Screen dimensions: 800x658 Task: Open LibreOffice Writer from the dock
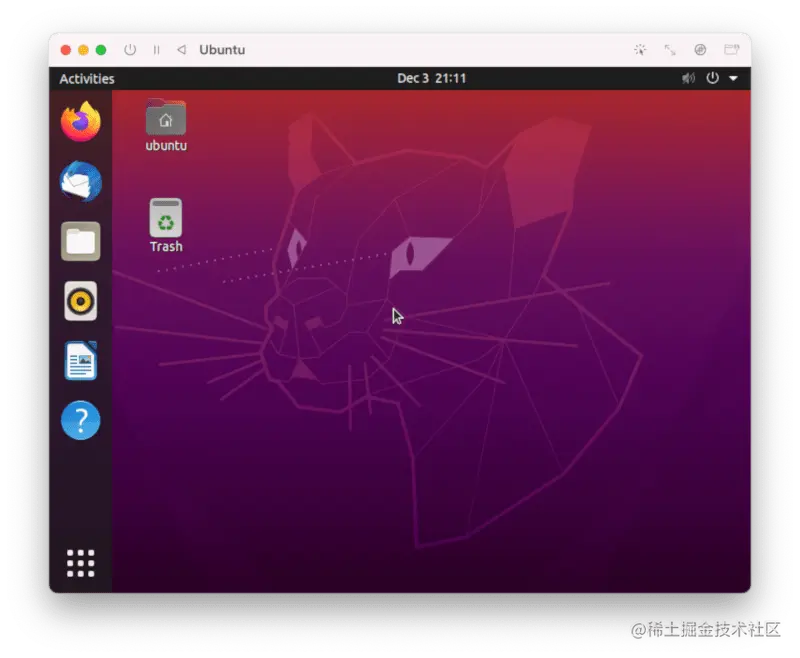click(81, 361)
